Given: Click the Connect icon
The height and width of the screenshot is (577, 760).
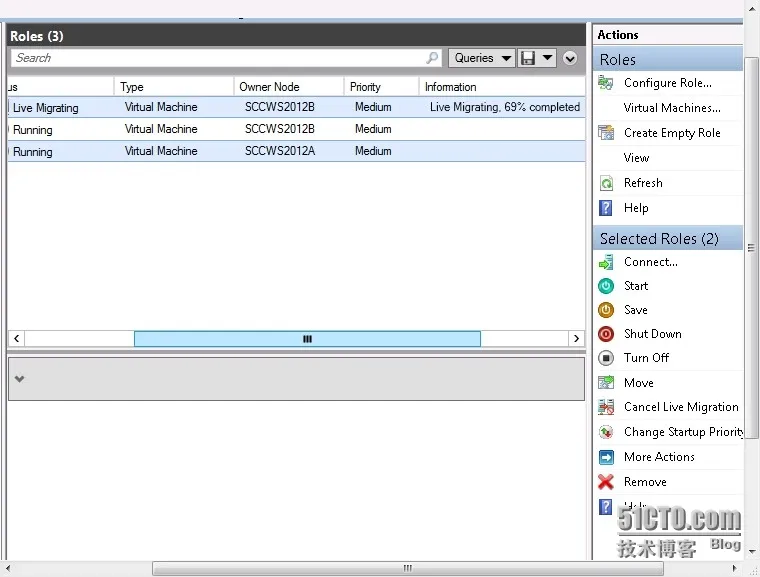Looking at the screenshot, I should pos(606,262).
